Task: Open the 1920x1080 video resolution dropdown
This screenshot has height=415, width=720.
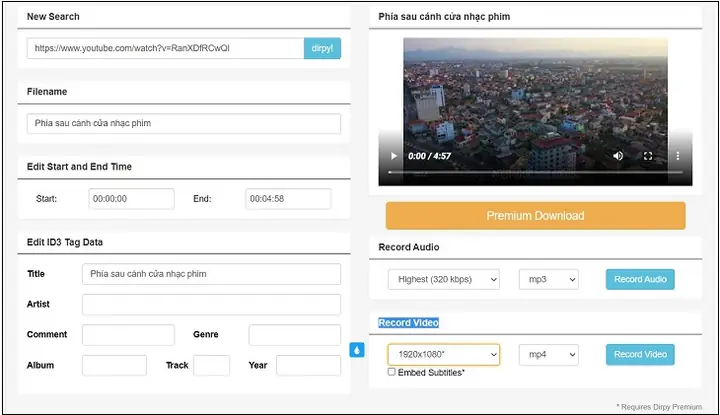Action: (x=444, y=354)
